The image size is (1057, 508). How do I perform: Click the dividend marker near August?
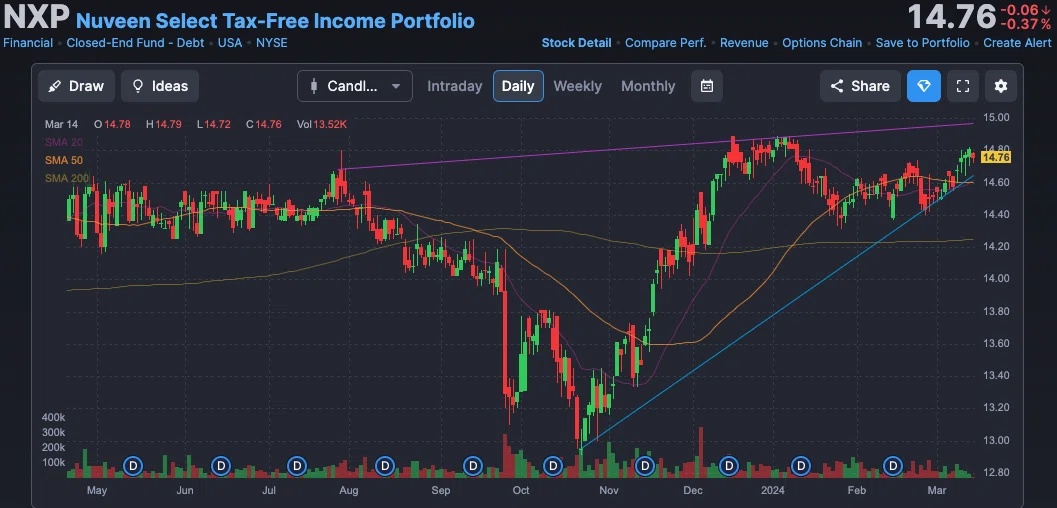coord(385,466)
